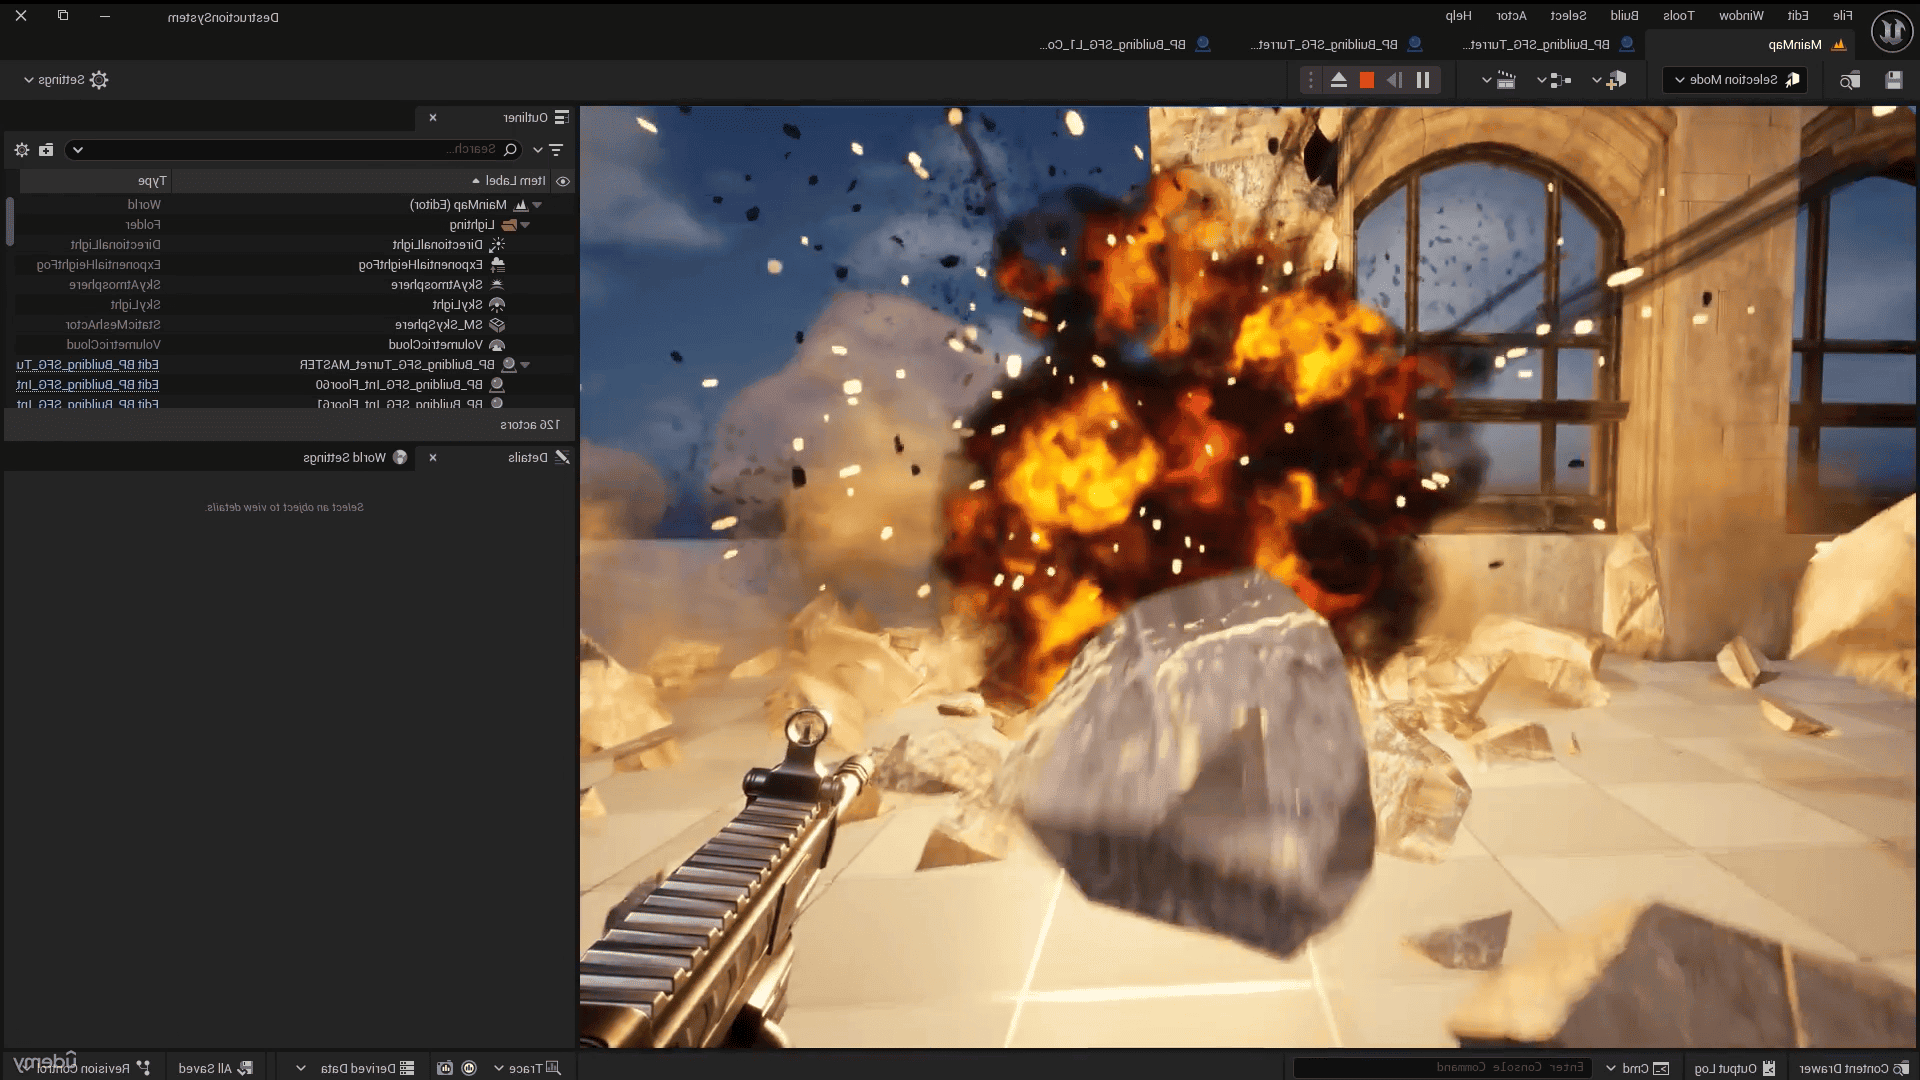
Task: Click the create new folder icon in Outliner
Action: (46, 150)
